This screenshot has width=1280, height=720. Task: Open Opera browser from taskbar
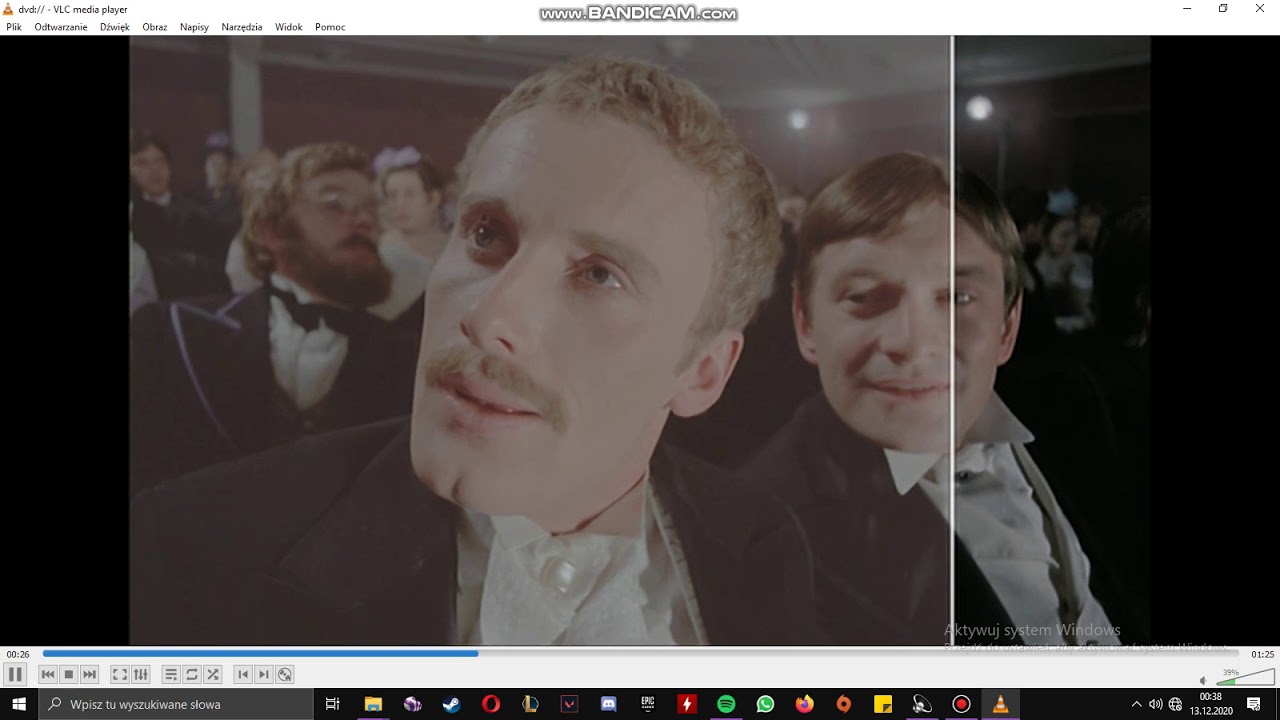pos(491,704)
